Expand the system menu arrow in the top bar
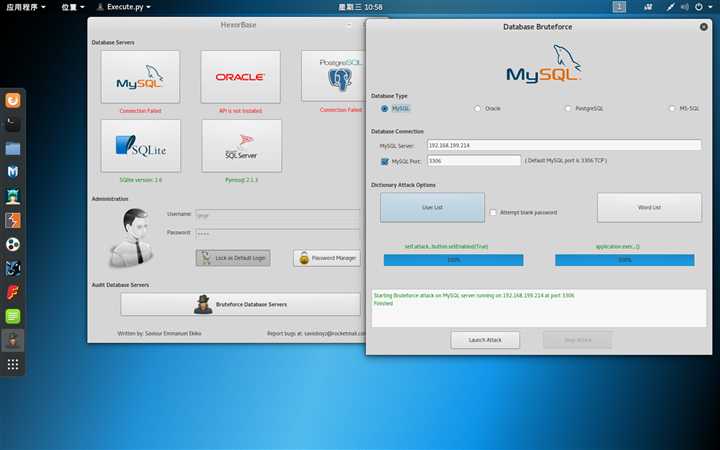 coord(710,7)
